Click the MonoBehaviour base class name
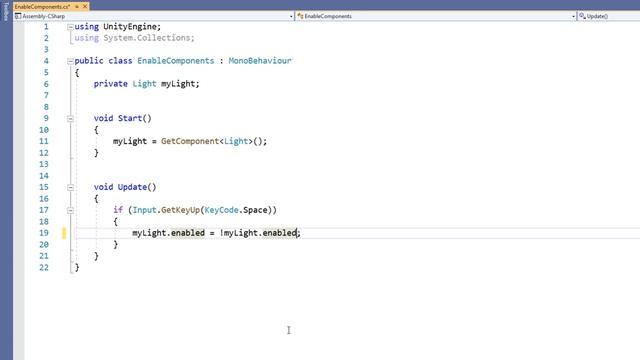The image size is (640, 360). pyautogui.click(x=260, y=61)
